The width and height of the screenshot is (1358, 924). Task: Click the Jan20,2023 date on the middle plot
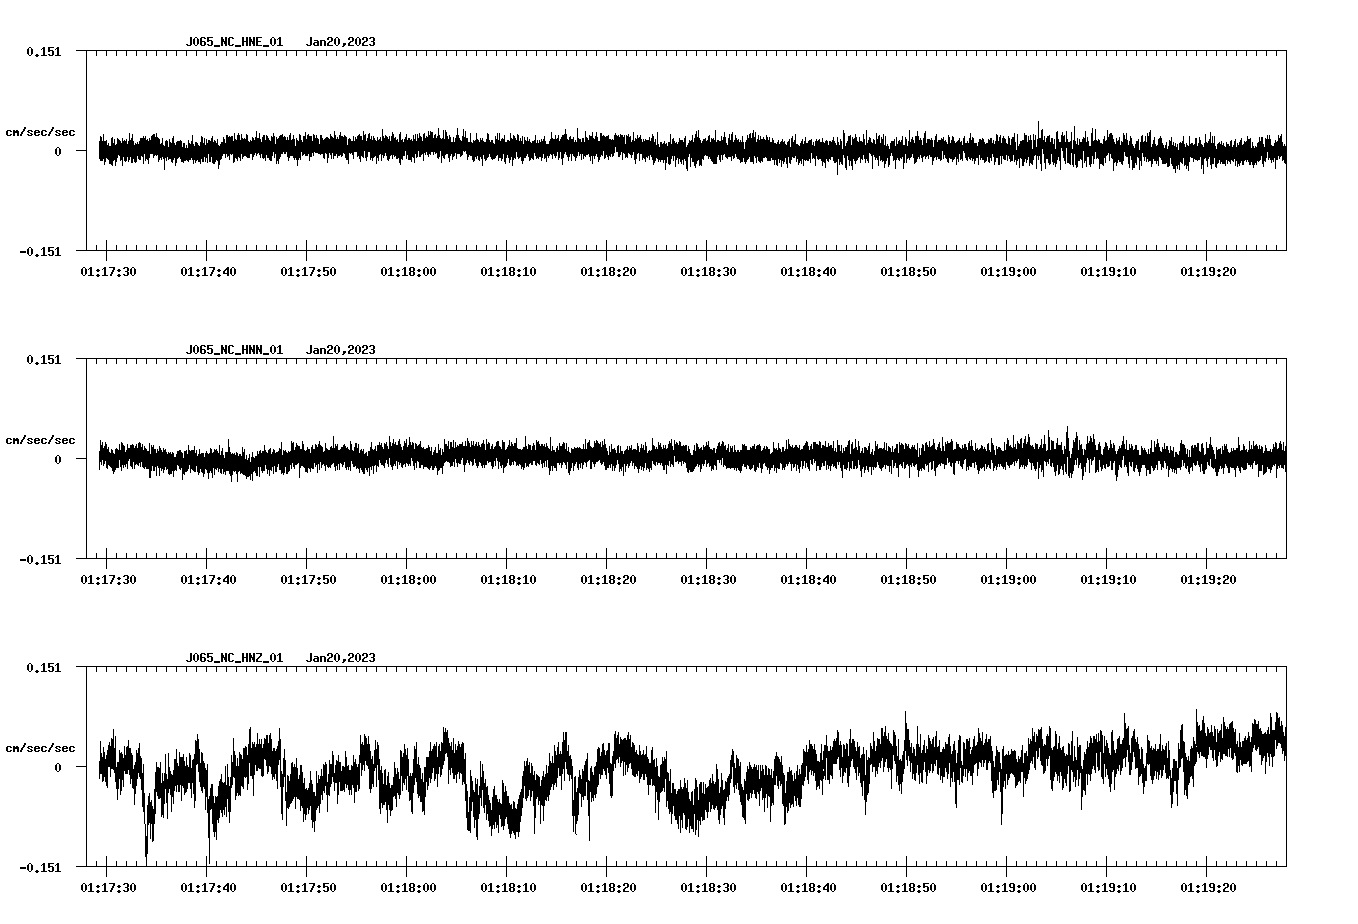point(341,349)
